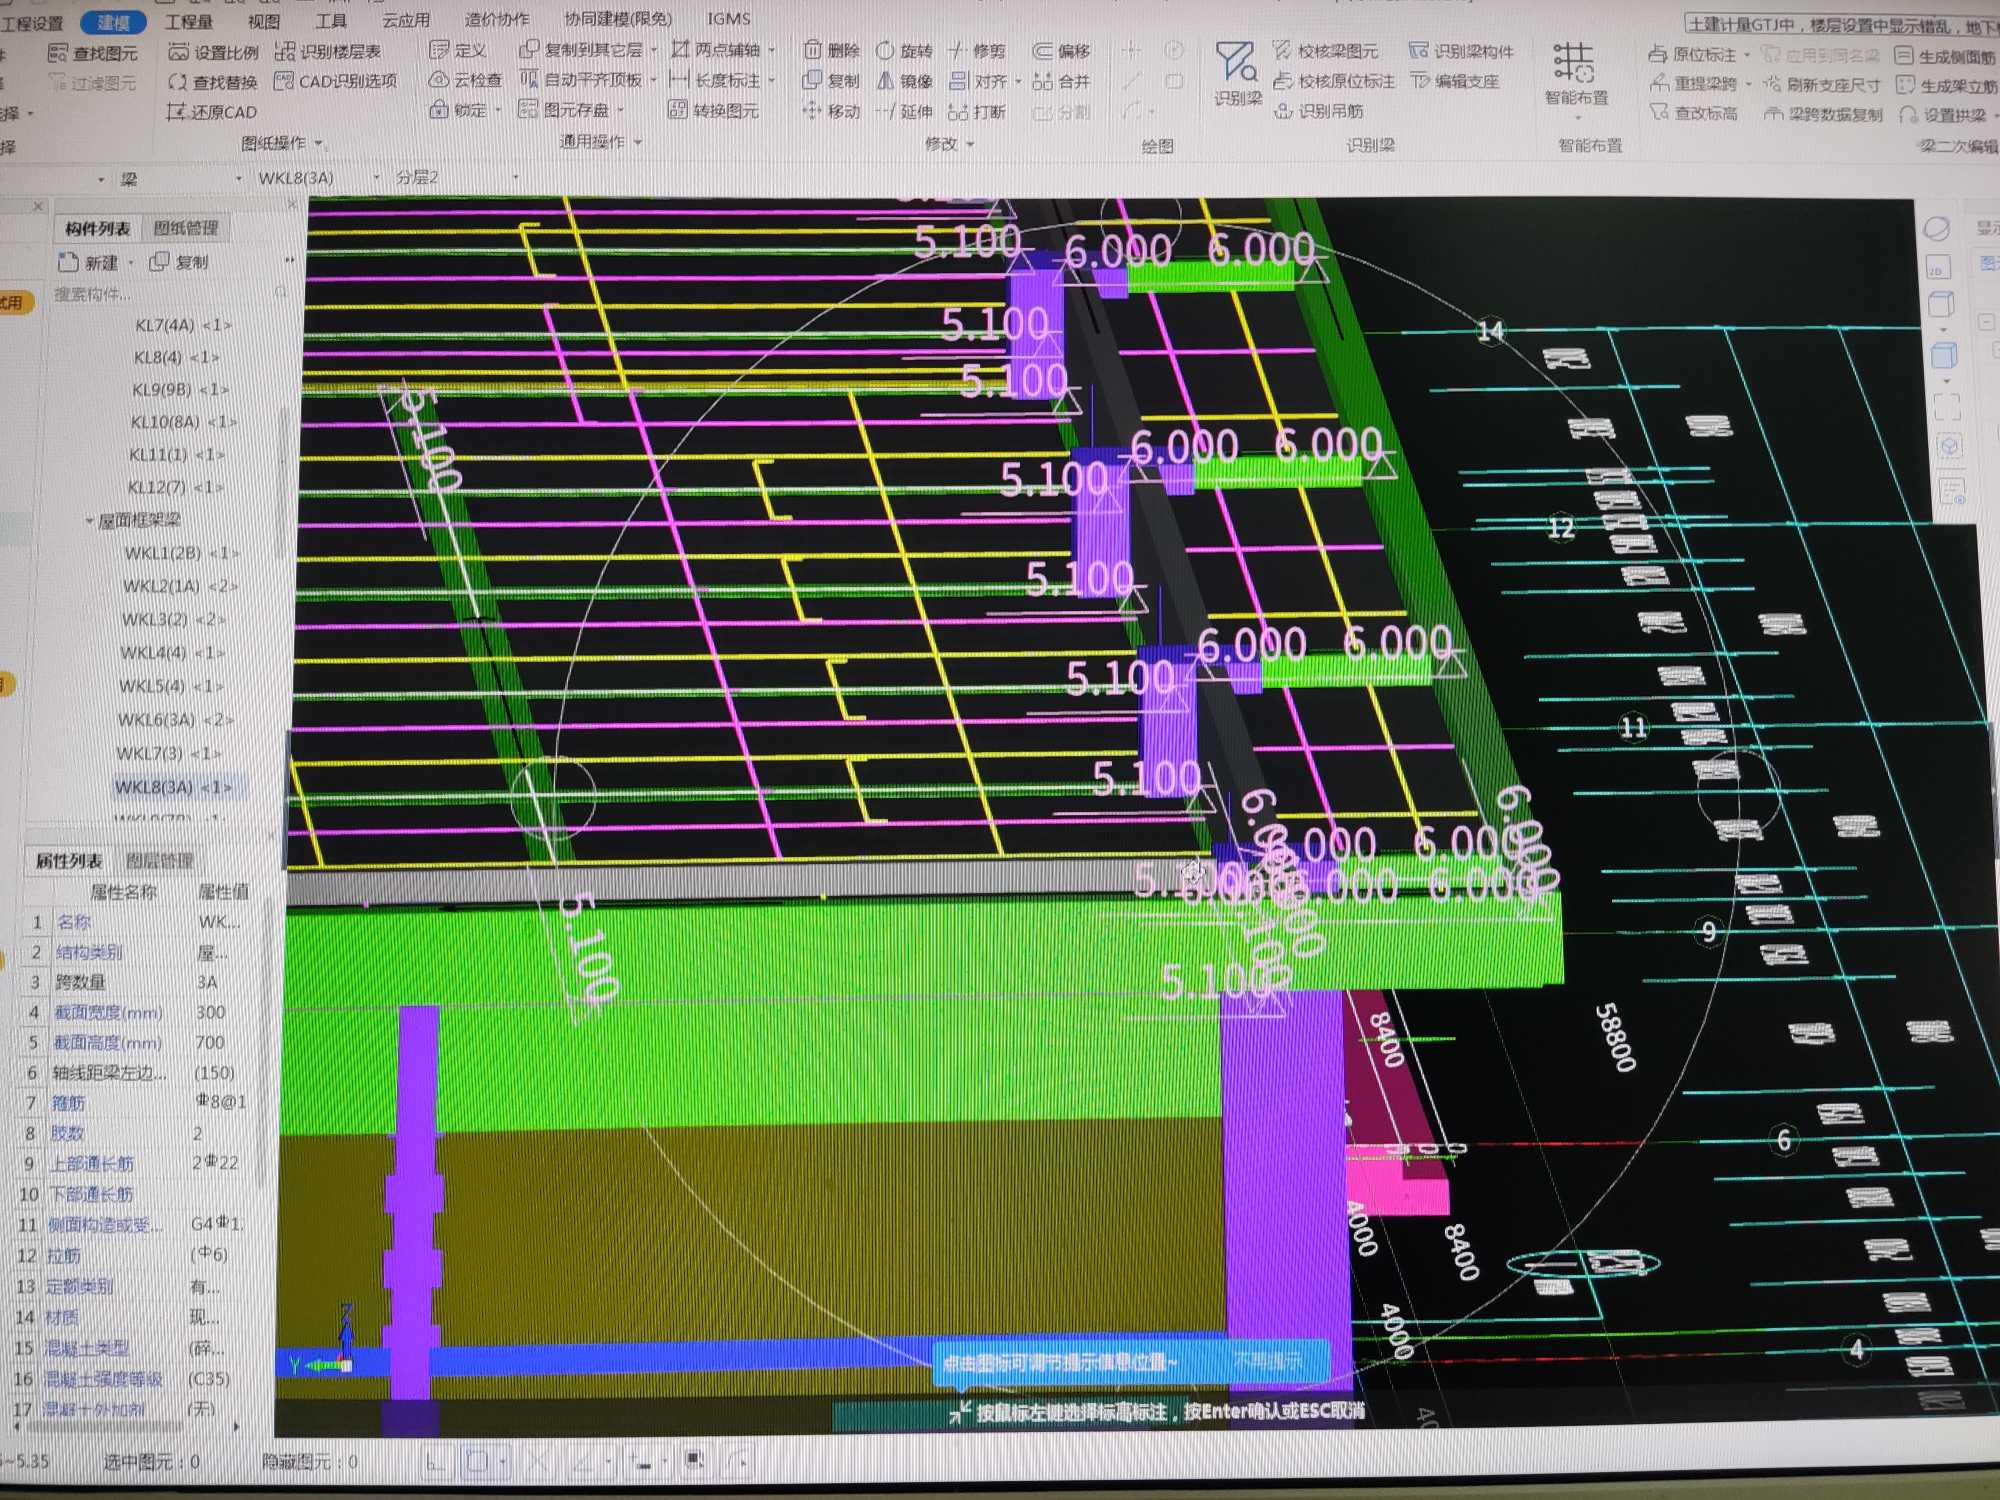The image size is (2000, 1500).
Task: Click the 混凝土强度等级 property name
Action: [x=103, y=1379]
